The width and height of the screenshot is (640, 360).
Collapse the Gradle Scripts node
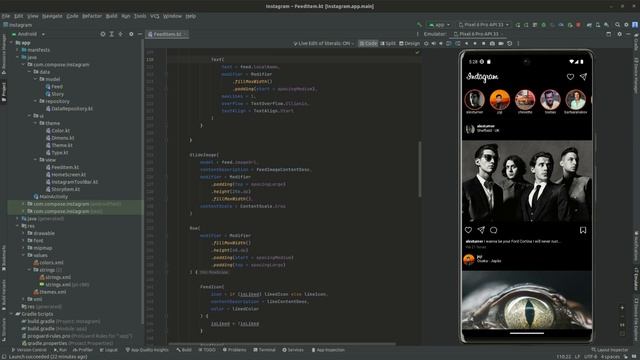click(11, 314)
